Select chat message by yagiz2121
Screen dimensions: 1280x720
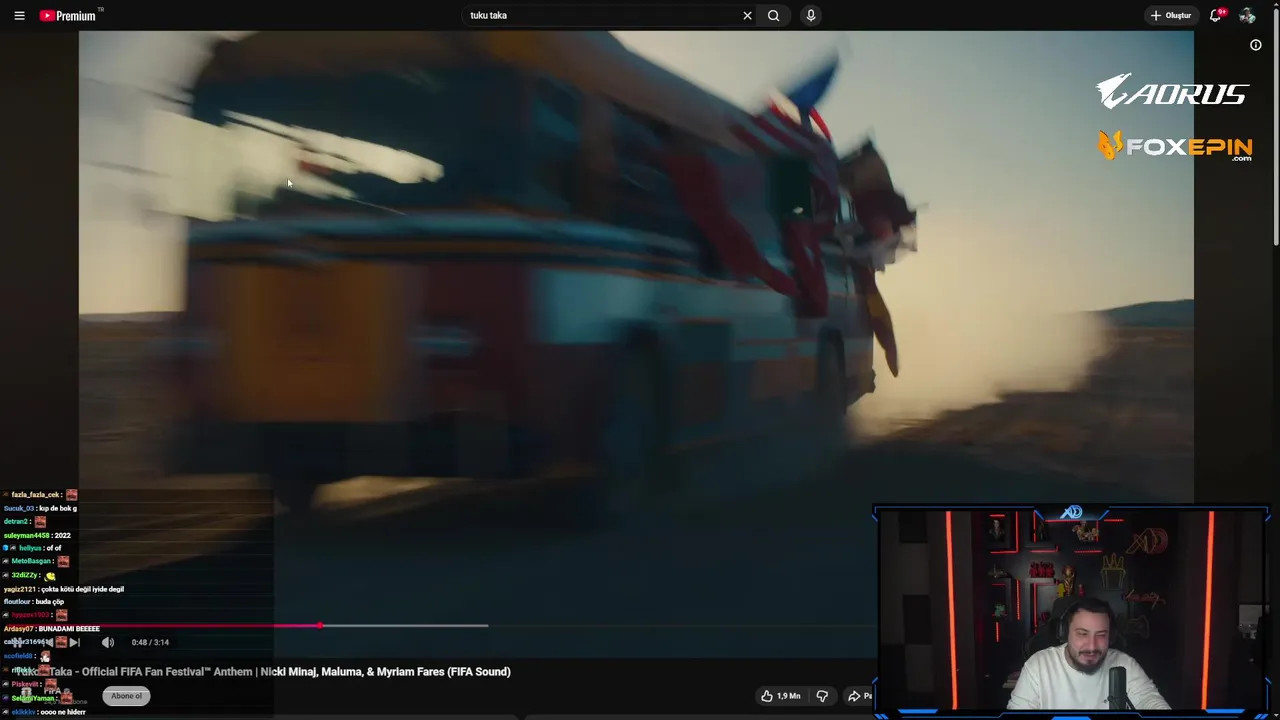point(64,589)
